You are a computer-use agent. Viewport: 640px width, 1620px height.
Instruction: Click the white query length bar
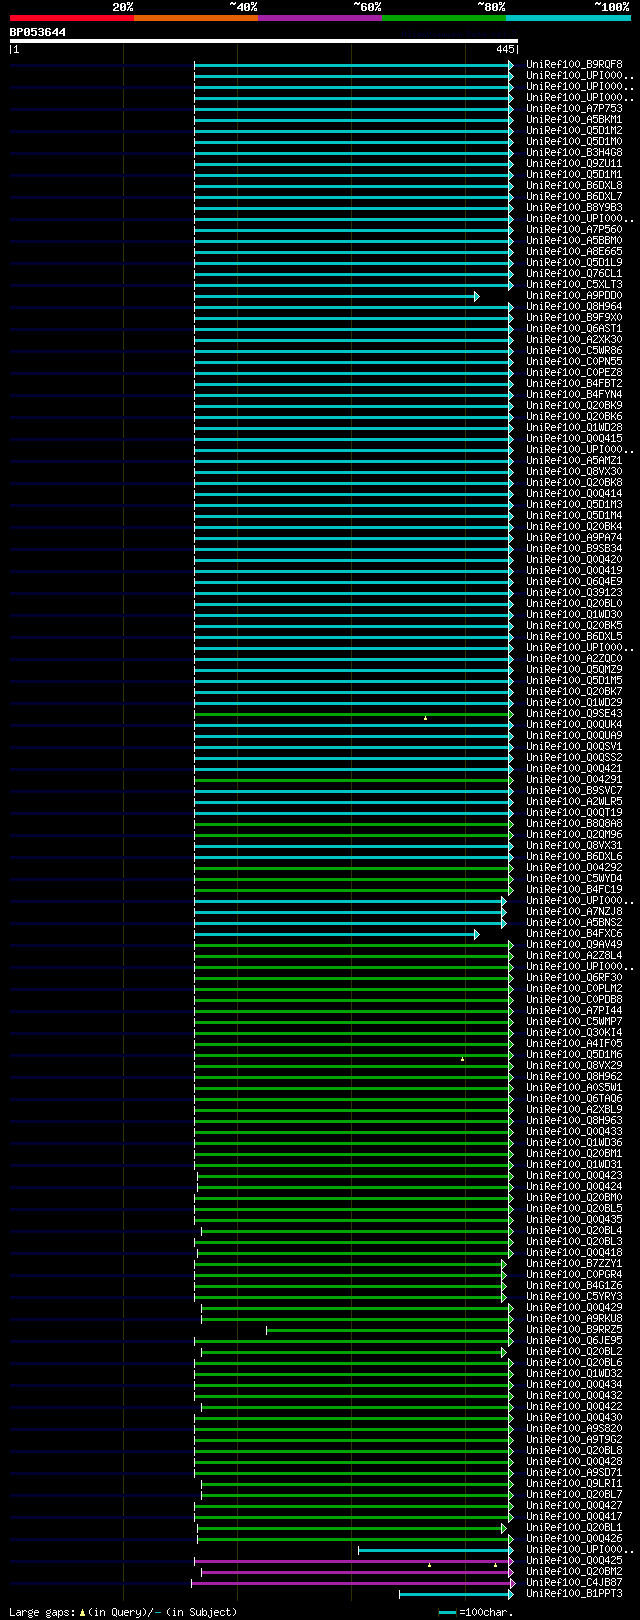(x=263, y=41)
